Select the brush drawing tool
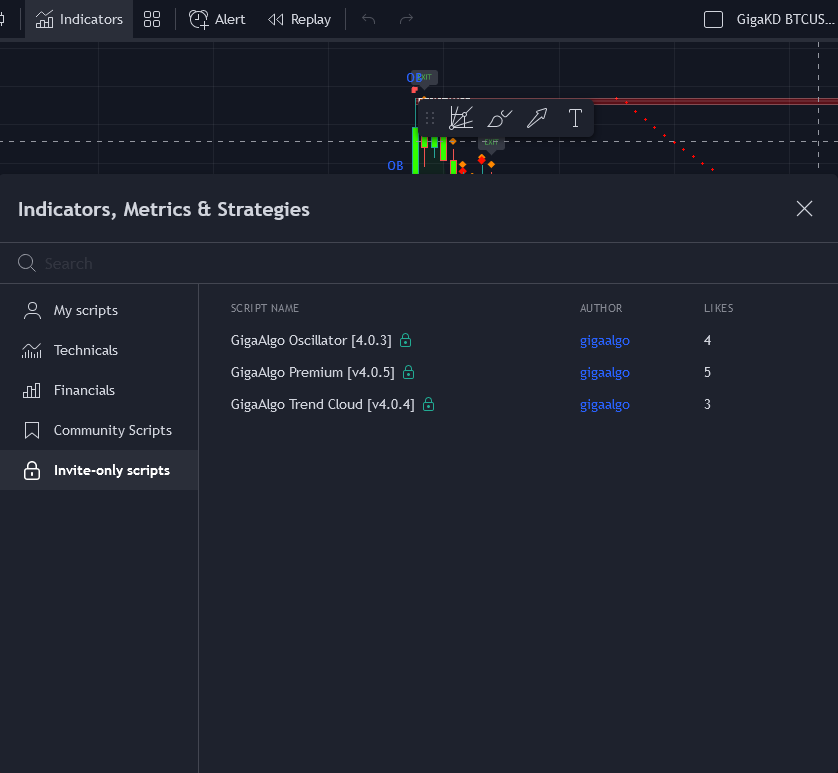The width and height of the screenshot is (838, 773). (x=499, y=118)
